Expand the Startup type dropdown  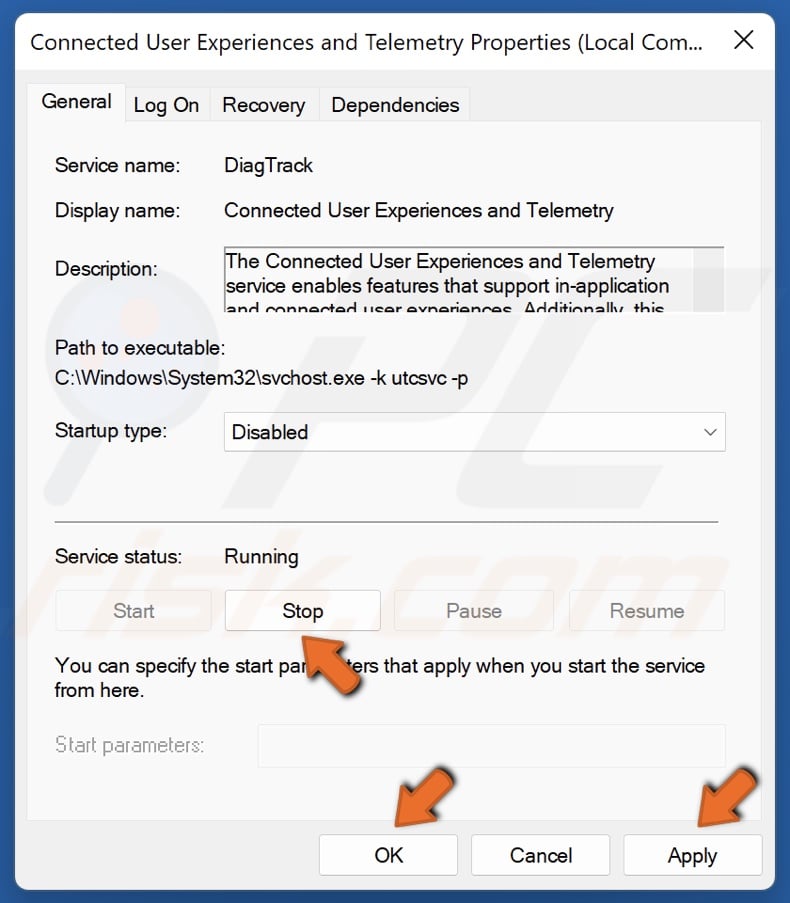tap(474, 432)
